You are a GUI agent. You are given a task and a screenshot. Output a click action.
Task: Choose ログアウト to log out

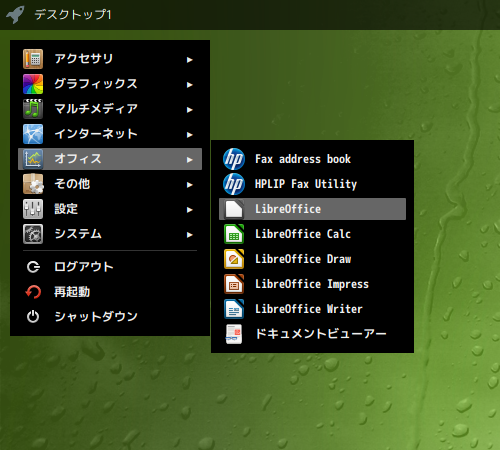[110, 267]
